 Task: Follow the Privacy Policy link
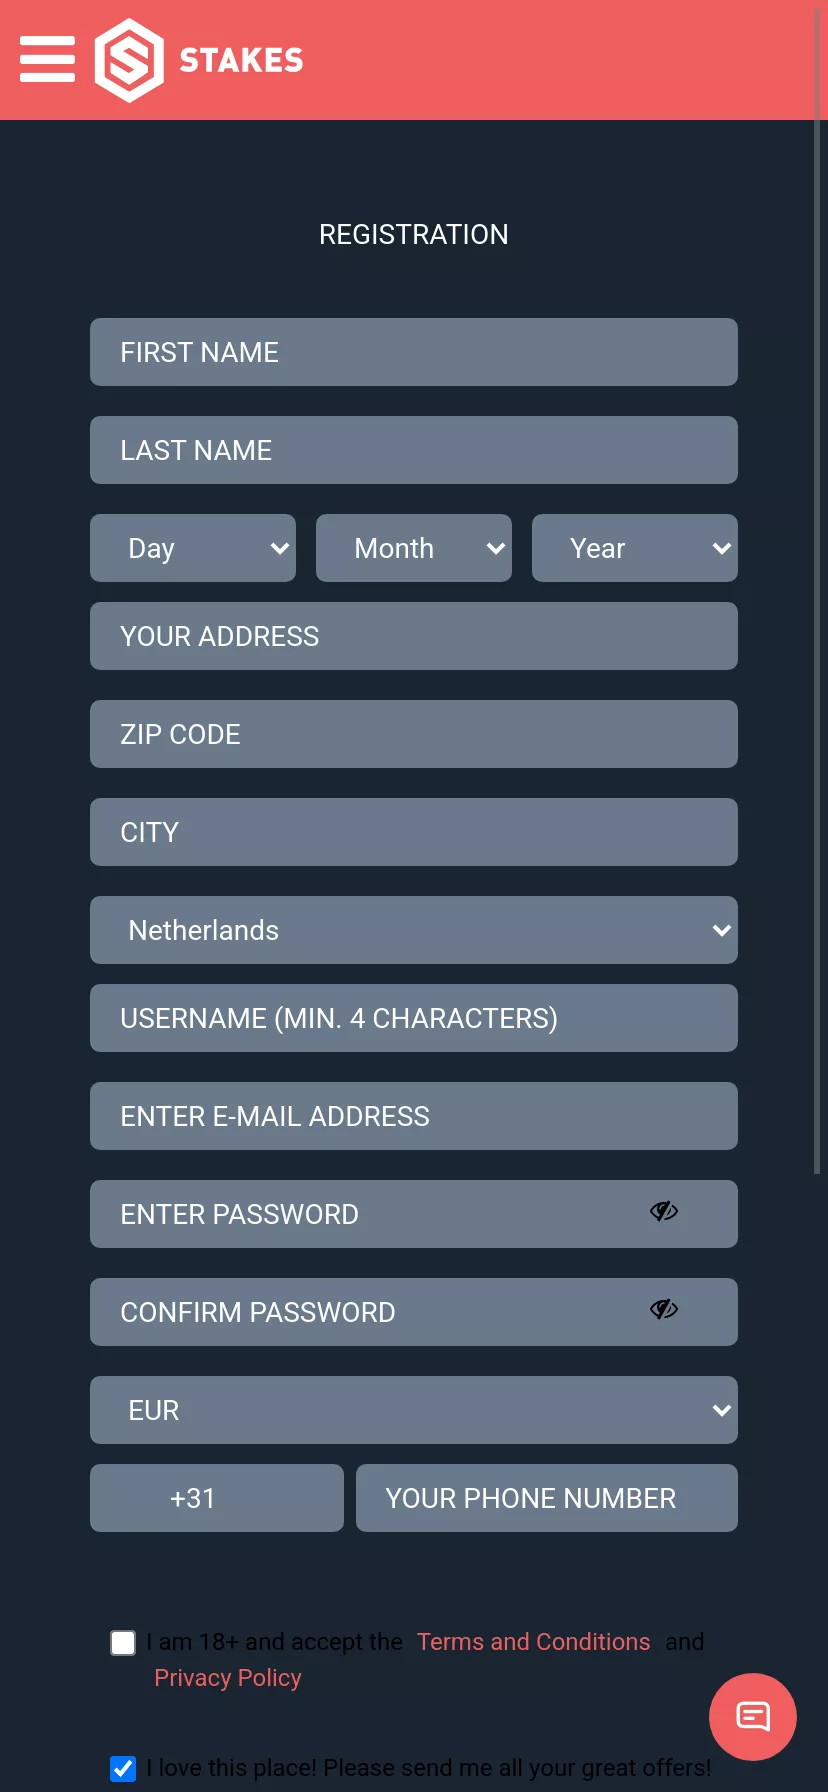click(x=228, y=1678)
